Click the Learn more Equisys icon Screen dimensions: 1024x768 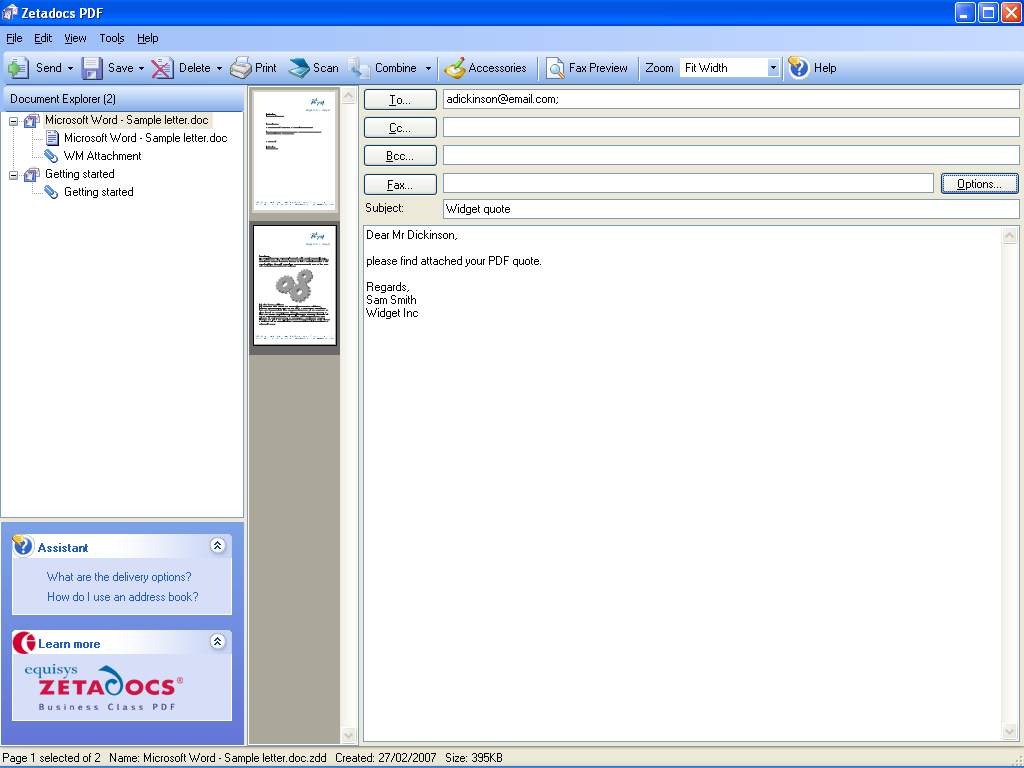click(24, 643)
